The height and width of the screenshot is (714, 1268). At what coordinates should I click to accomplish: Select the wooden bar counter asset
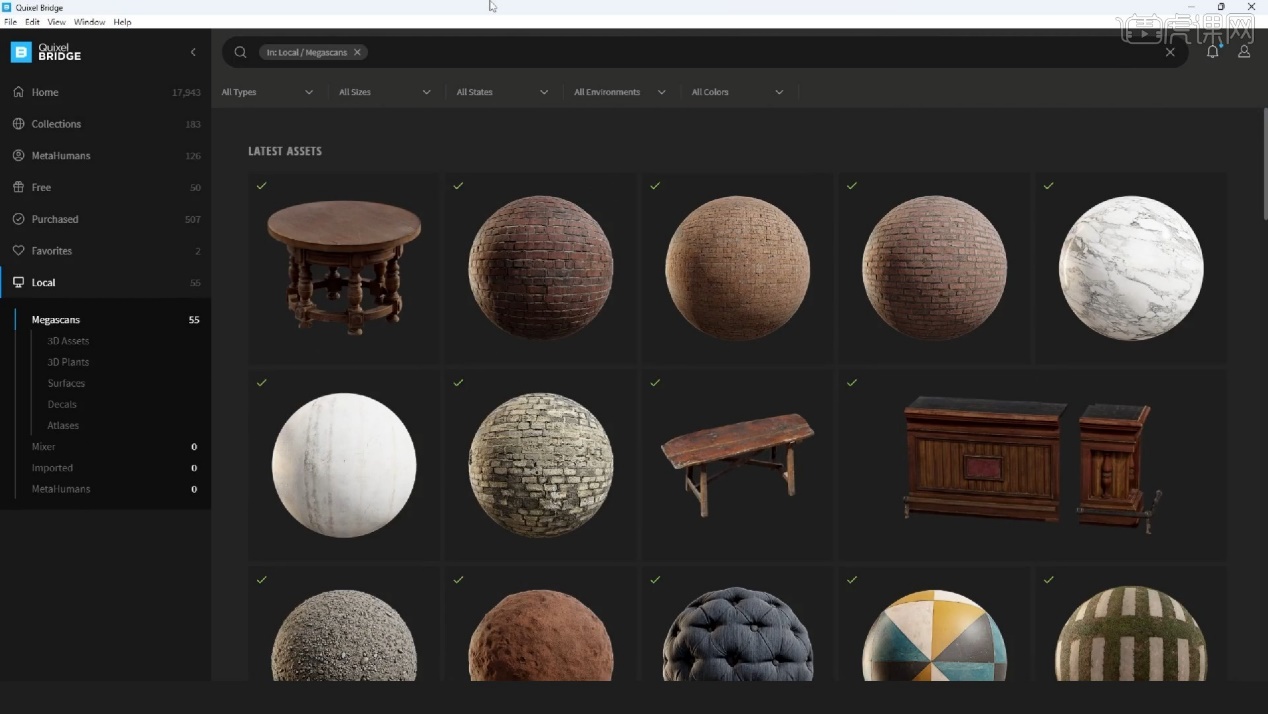[x=1033, y=465]
